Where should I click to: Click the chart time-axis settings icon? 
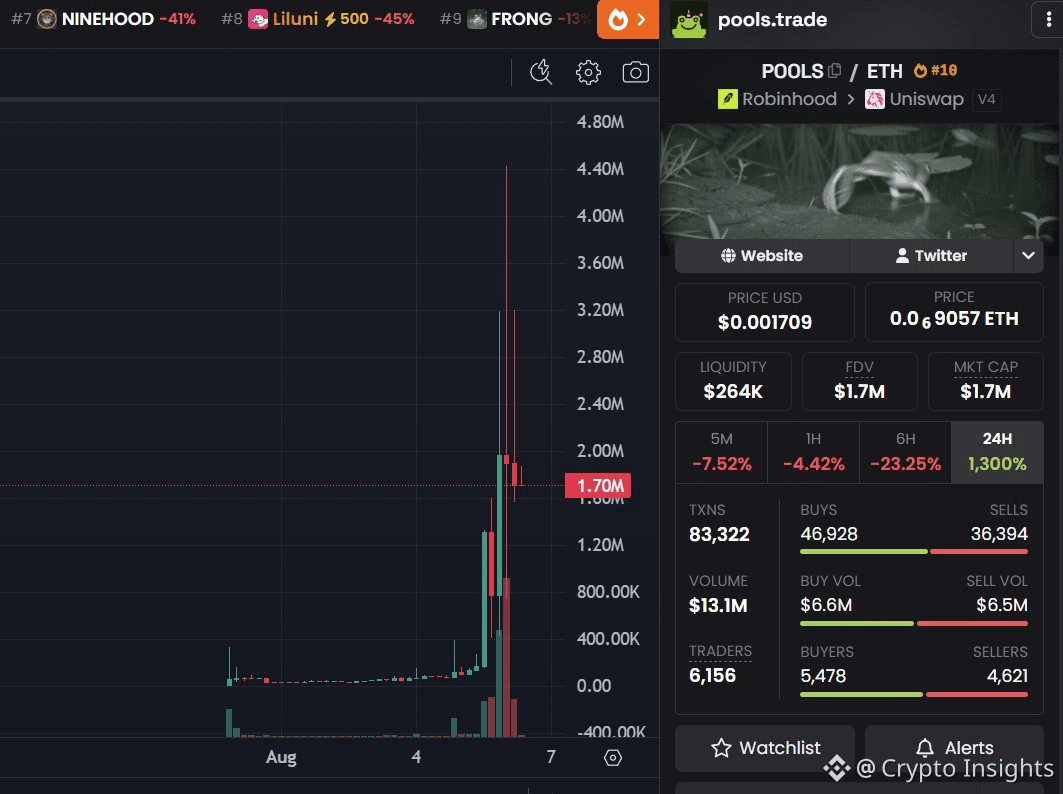click(x=613, y=757)
